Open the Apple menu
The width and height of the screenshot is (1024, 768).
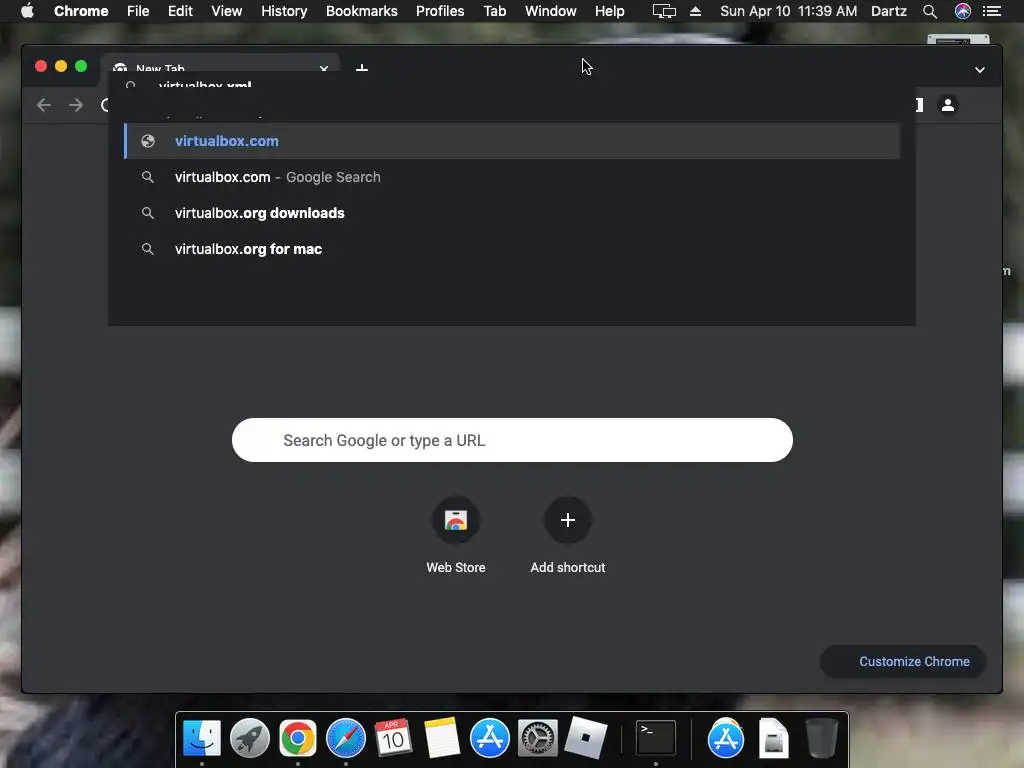coord(27,11)
